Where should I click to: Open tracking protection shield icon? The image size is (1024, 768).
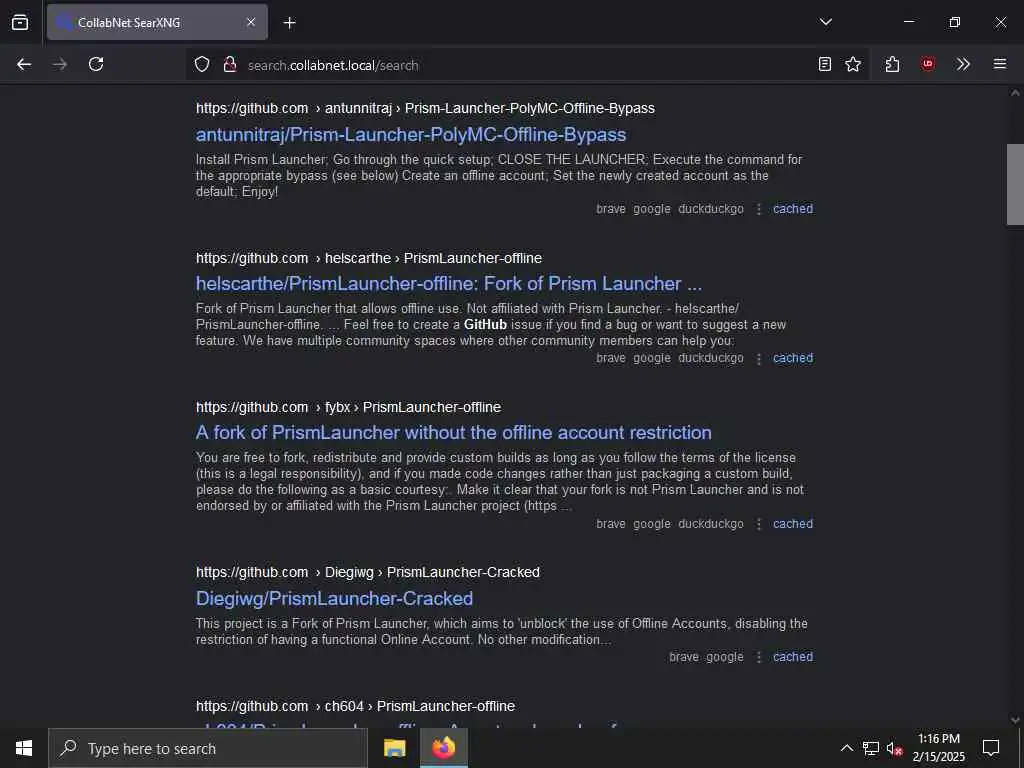click(x=202, y=65)
